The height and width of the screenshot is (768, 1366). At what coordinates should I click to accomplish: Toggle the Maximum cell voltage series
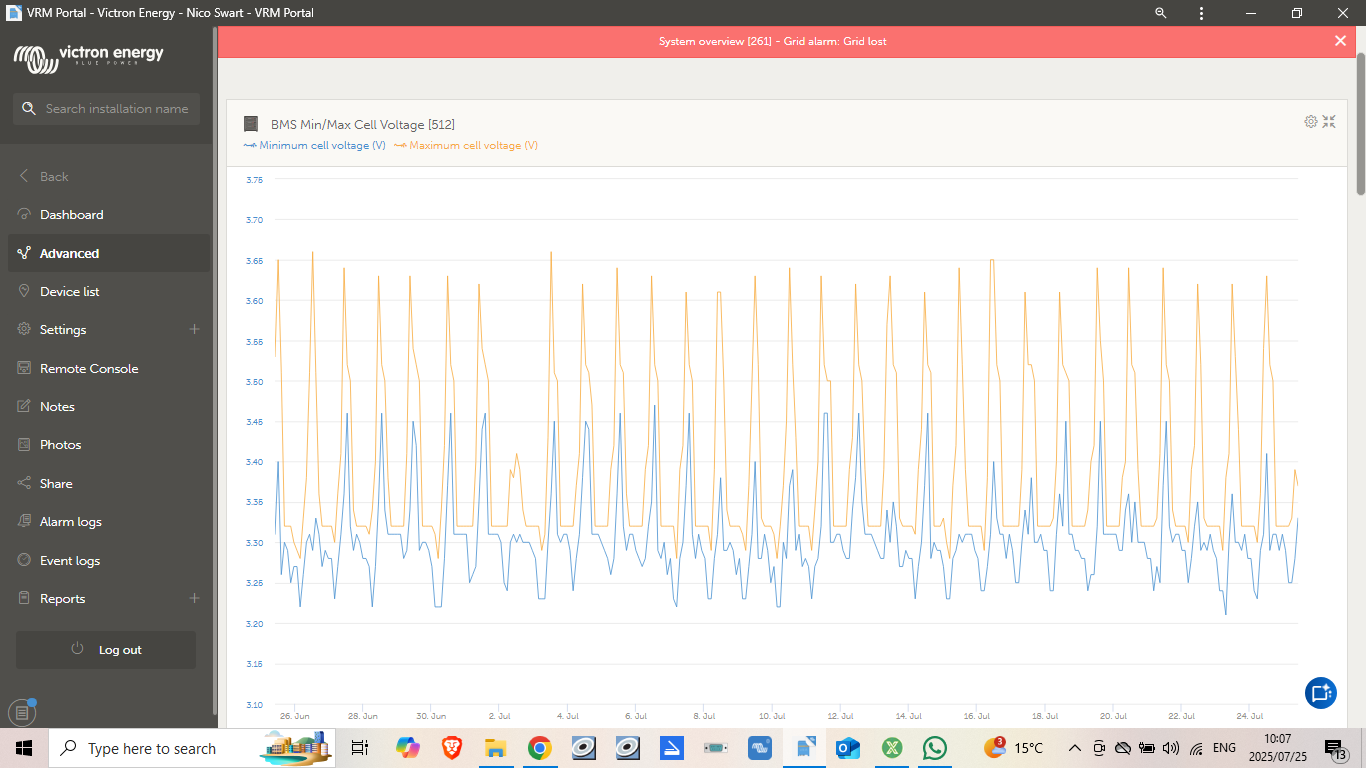pyautogui.click(x=466, y=146)
